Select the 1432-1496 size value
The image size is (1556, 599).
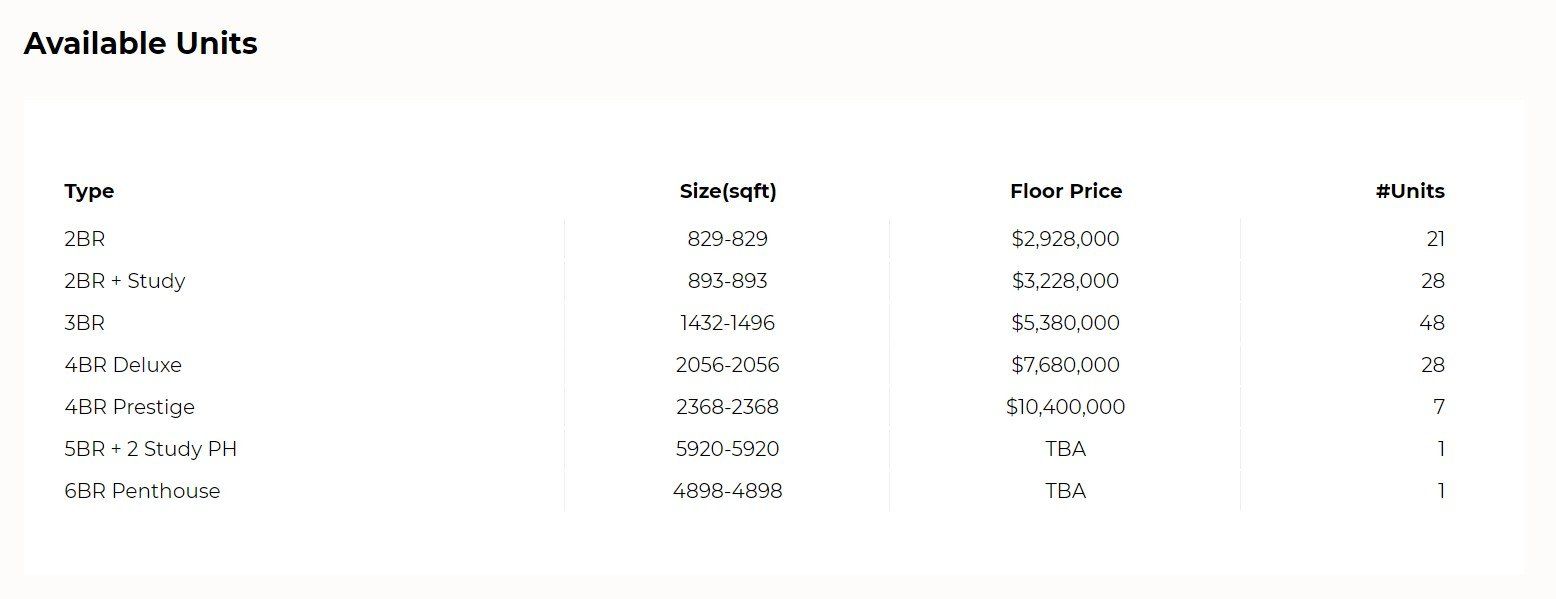(727, 323)
